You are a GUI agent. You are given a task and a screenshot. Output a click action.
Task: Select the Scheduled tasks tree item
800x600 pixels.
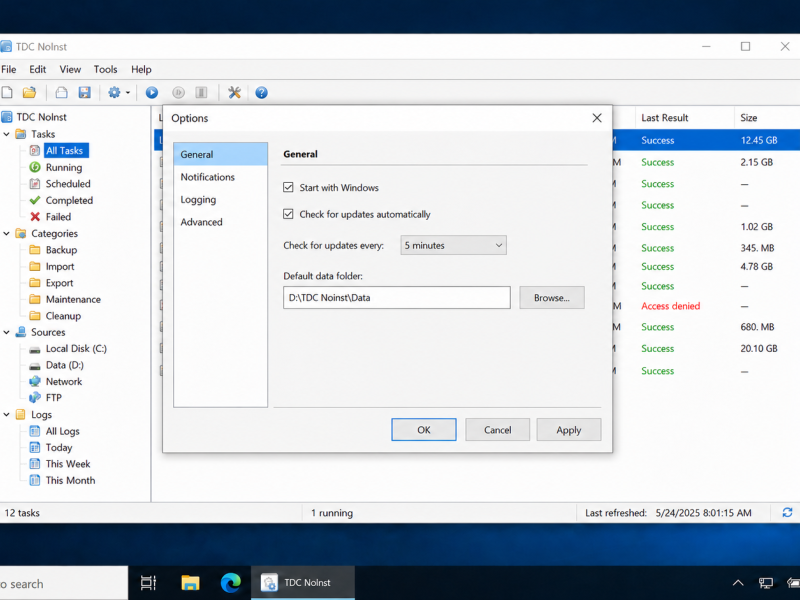coord(67,184)
